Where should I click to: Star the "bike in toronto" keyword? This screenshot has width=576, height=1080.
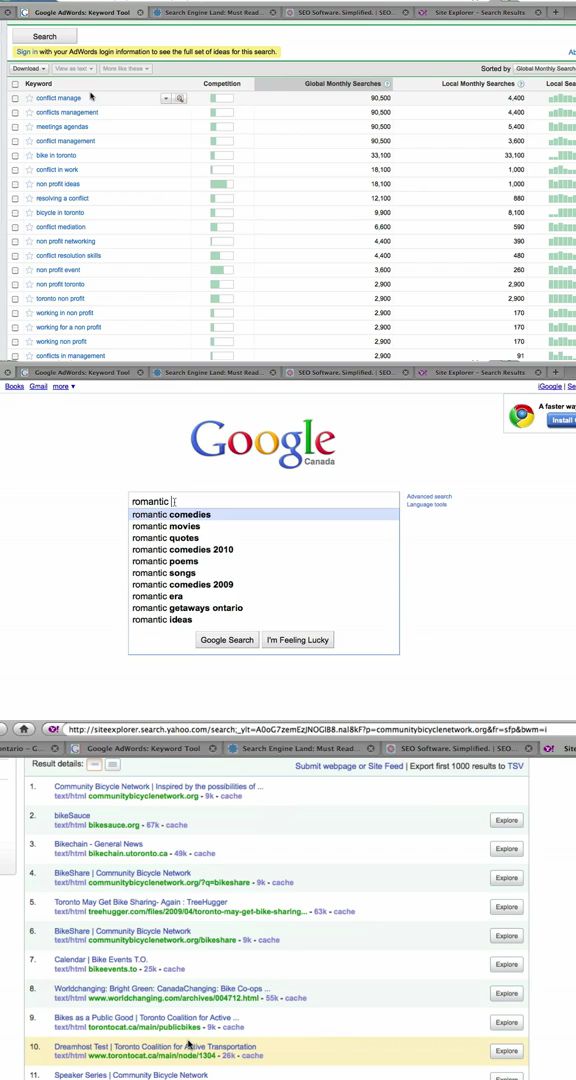pos(29,156)
